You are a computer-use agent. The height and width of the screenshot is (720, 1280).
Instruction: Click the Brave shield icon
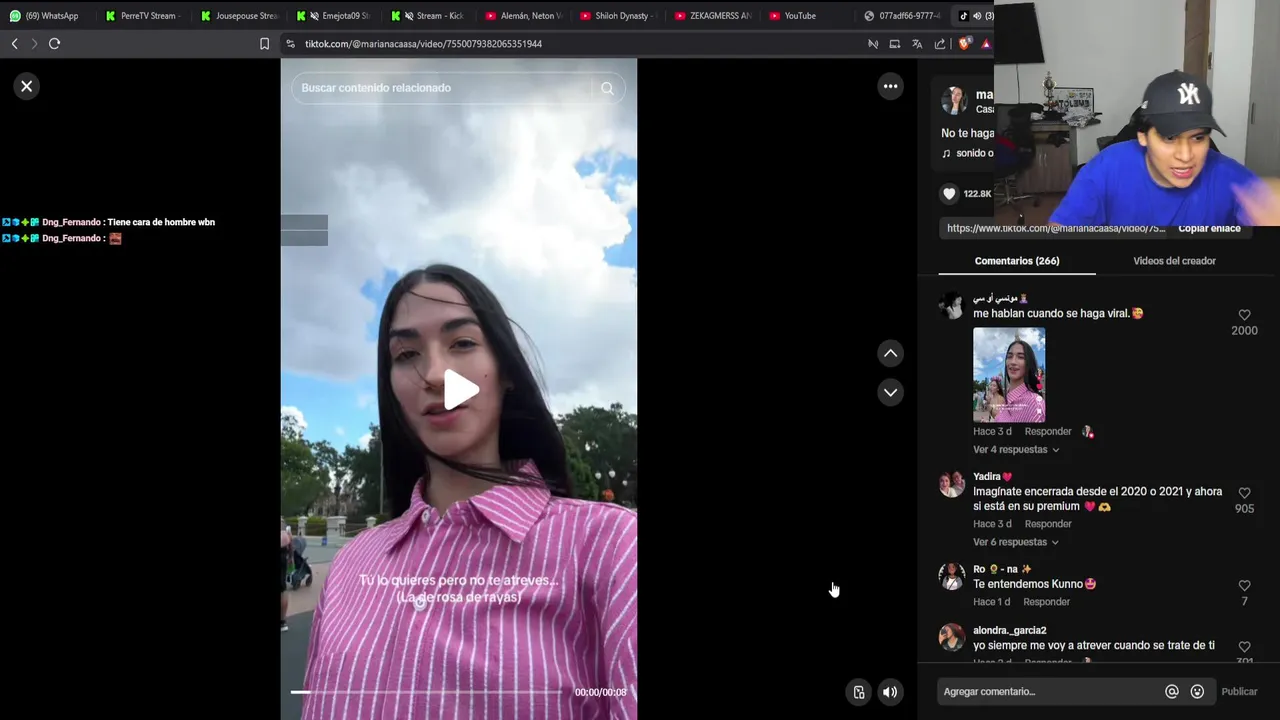pyautogui.click(x=964, y=44)
